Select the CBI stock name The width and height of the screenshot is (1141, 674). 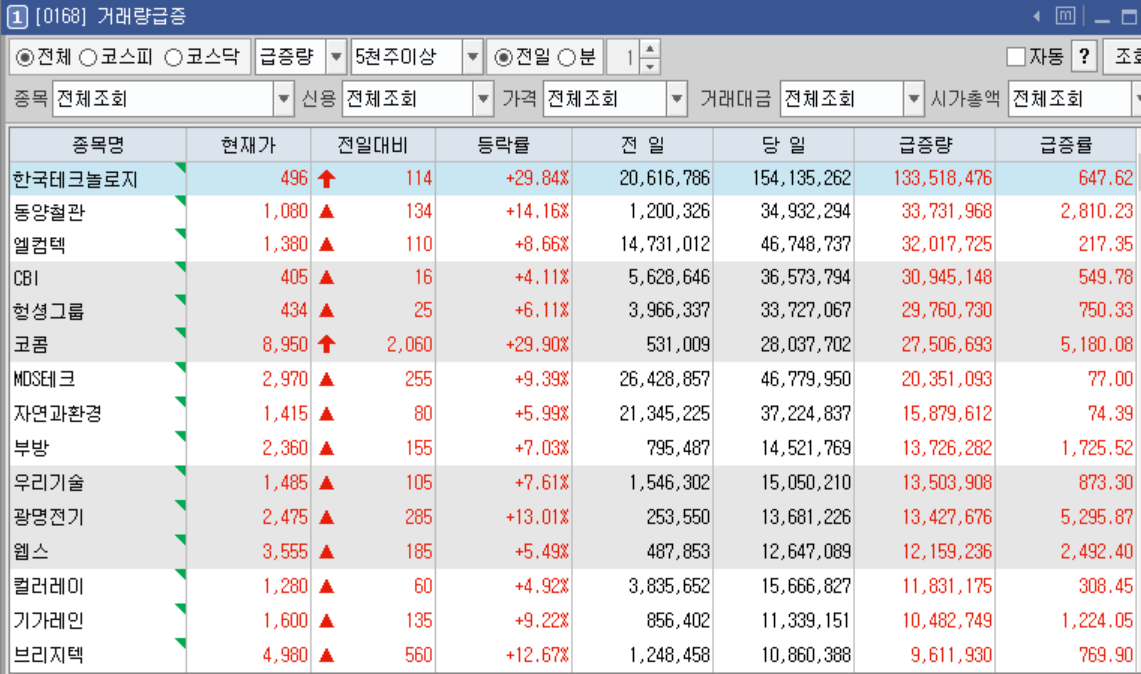tap(26, 278)
